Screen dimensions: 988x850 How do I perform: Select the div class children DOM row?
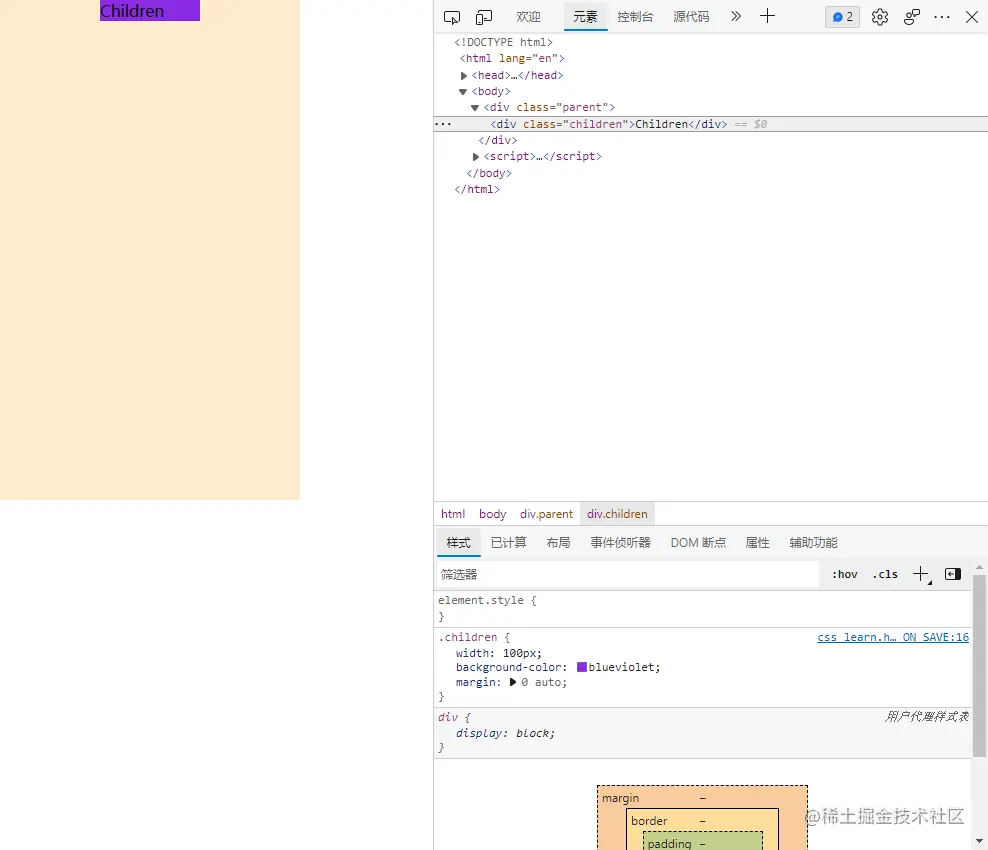point(711,124)
